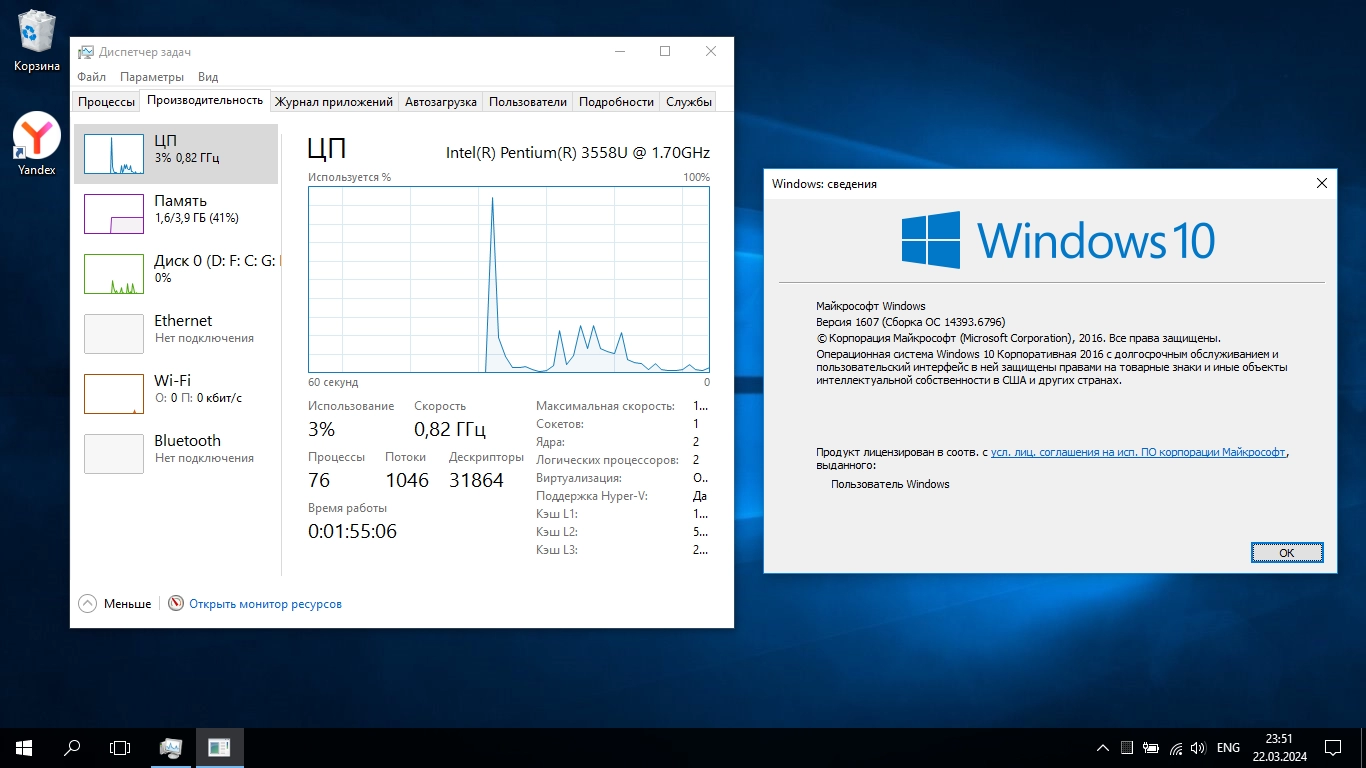Switch to the Подробности tab

pos(616,102)
